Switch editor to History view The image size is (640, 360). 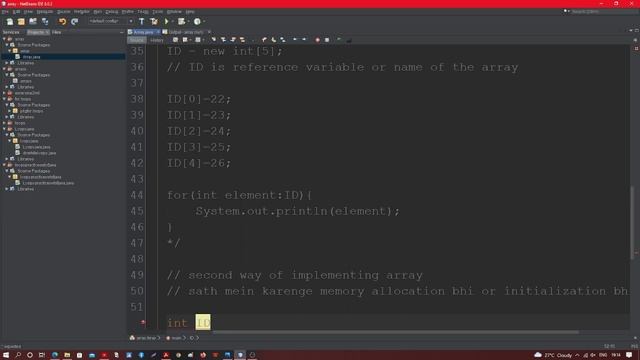[x=156, y=40]
